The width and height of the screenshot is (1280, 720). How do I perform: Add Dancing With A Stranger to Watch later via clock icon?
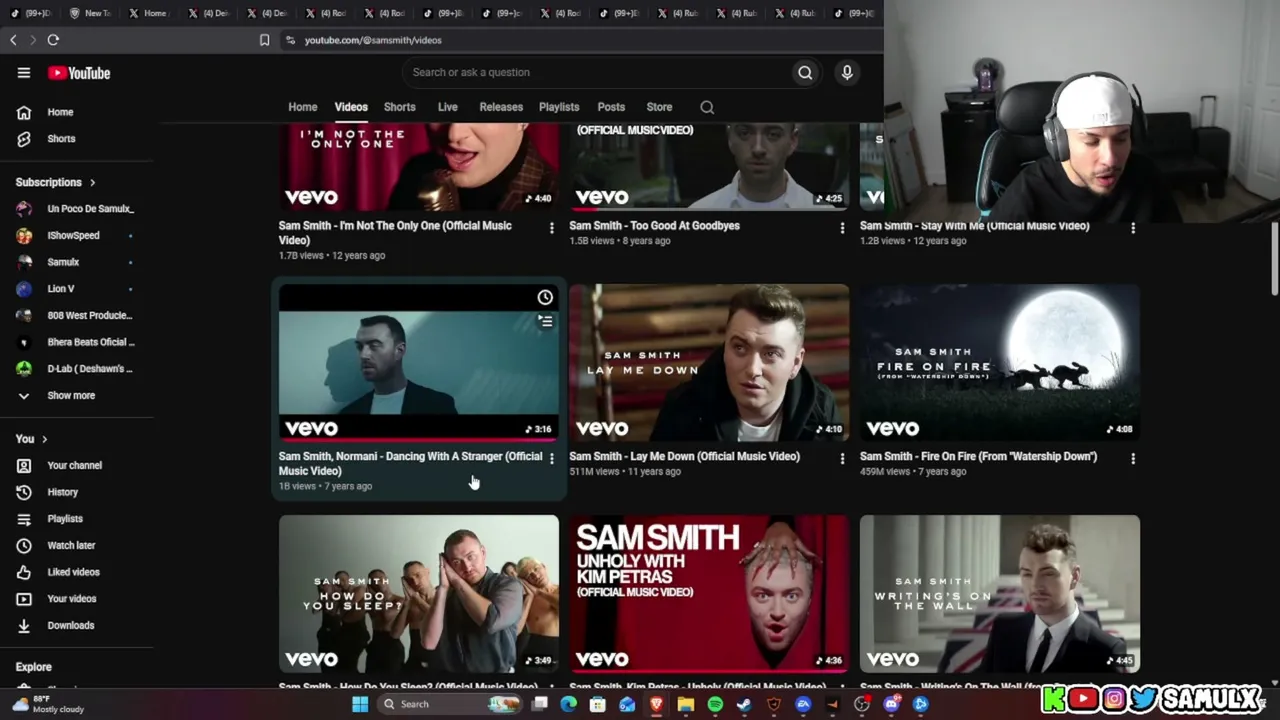545,297
